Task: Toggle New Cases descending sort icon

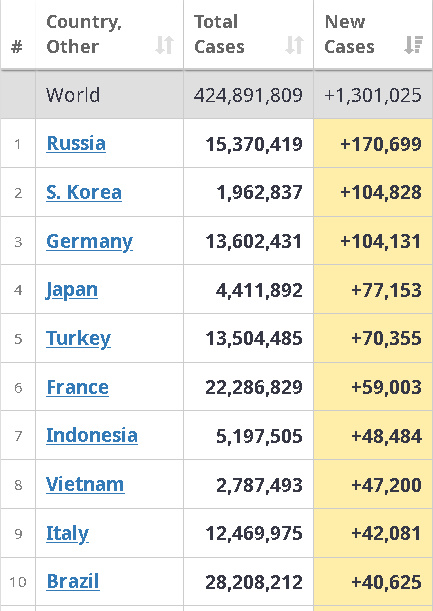Action: coord(414,45)
